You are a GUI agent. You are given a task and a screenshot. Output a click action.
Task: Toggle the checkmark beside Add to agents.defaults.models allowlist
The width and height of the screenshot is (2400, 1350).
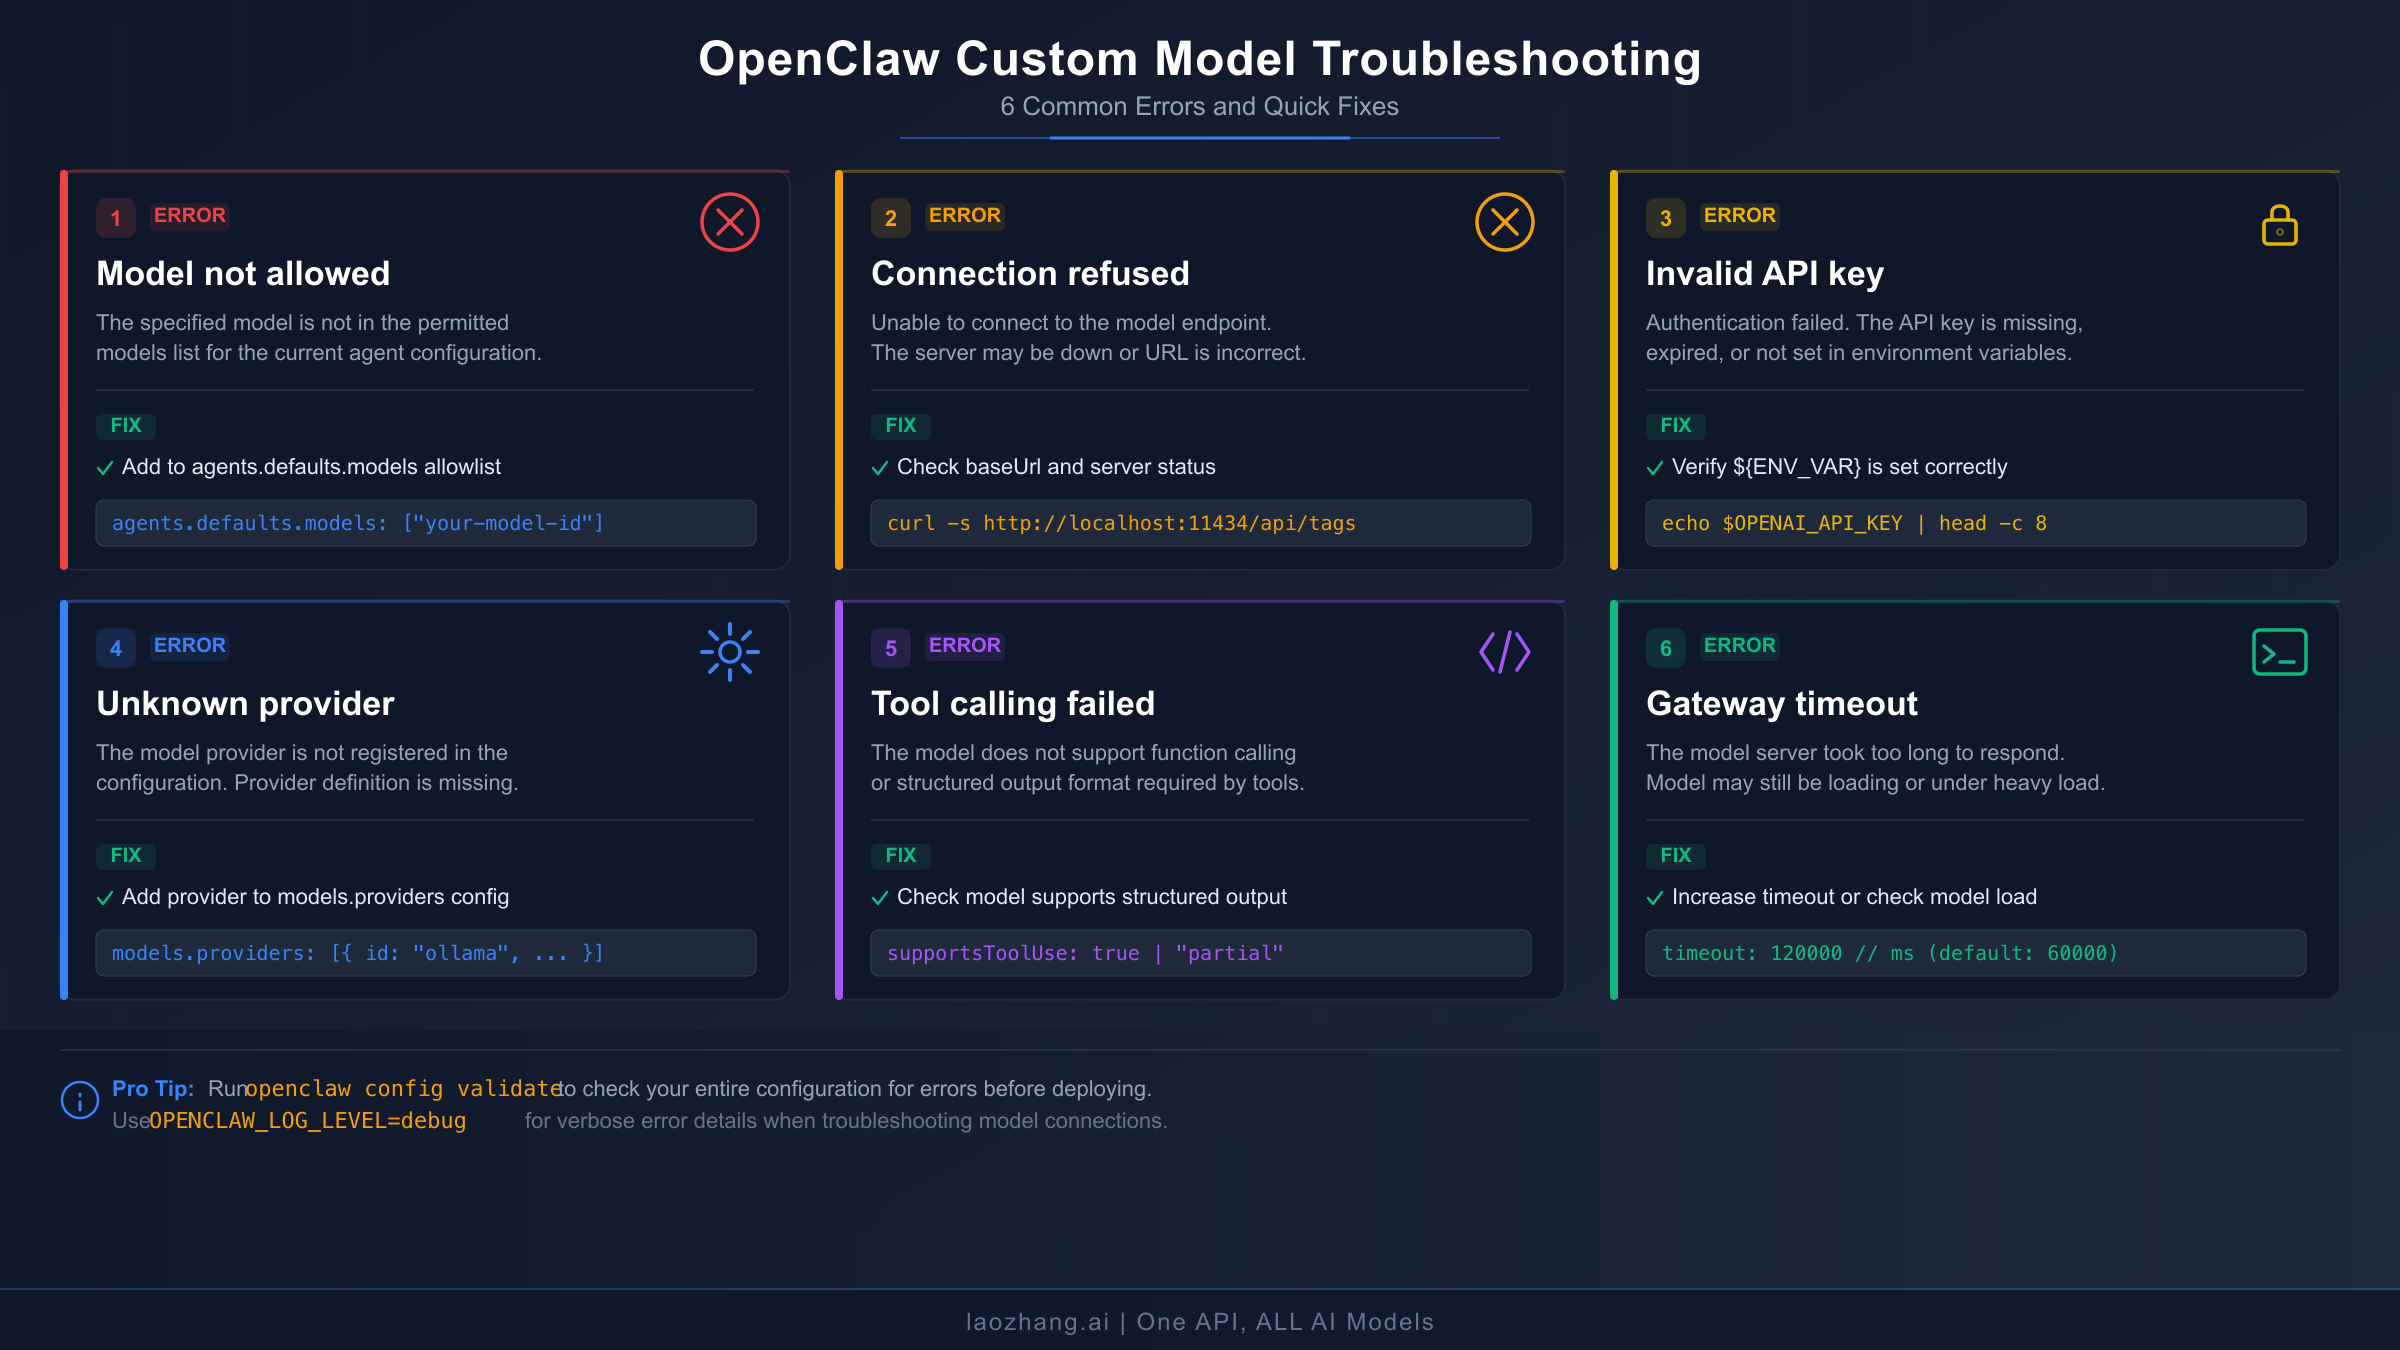pyautogui.click(x=105, y=467)
